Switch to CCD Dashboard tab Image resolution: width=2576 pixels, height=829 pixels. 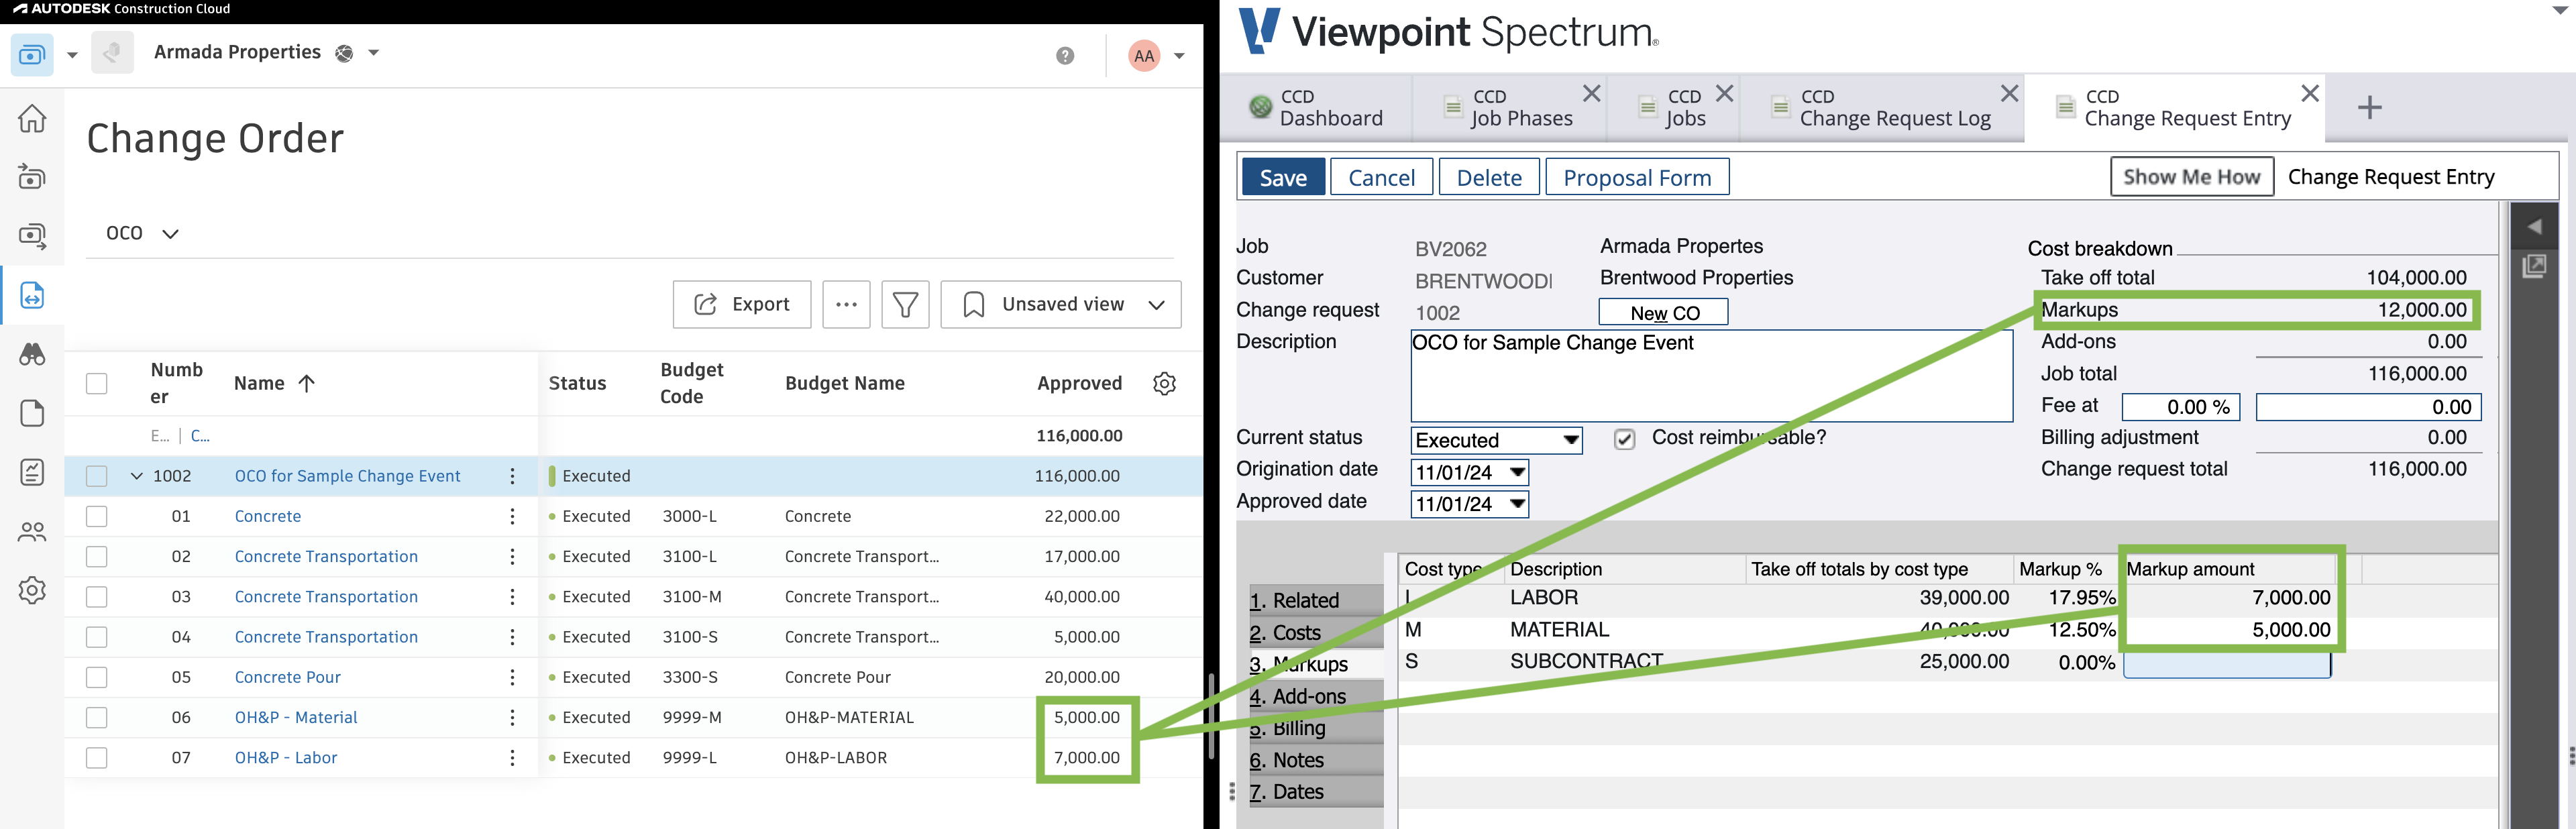click(x=1316, y=108)
